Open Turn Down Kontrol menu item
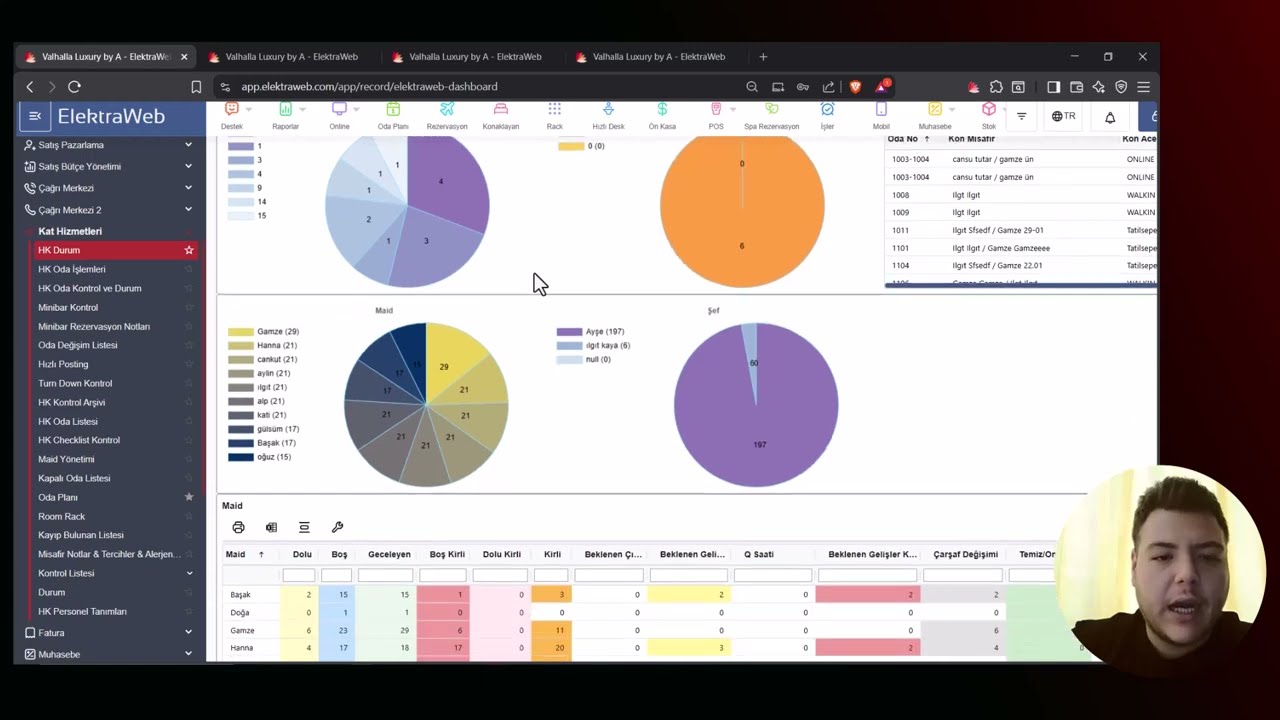 click(x=75, y=383)
